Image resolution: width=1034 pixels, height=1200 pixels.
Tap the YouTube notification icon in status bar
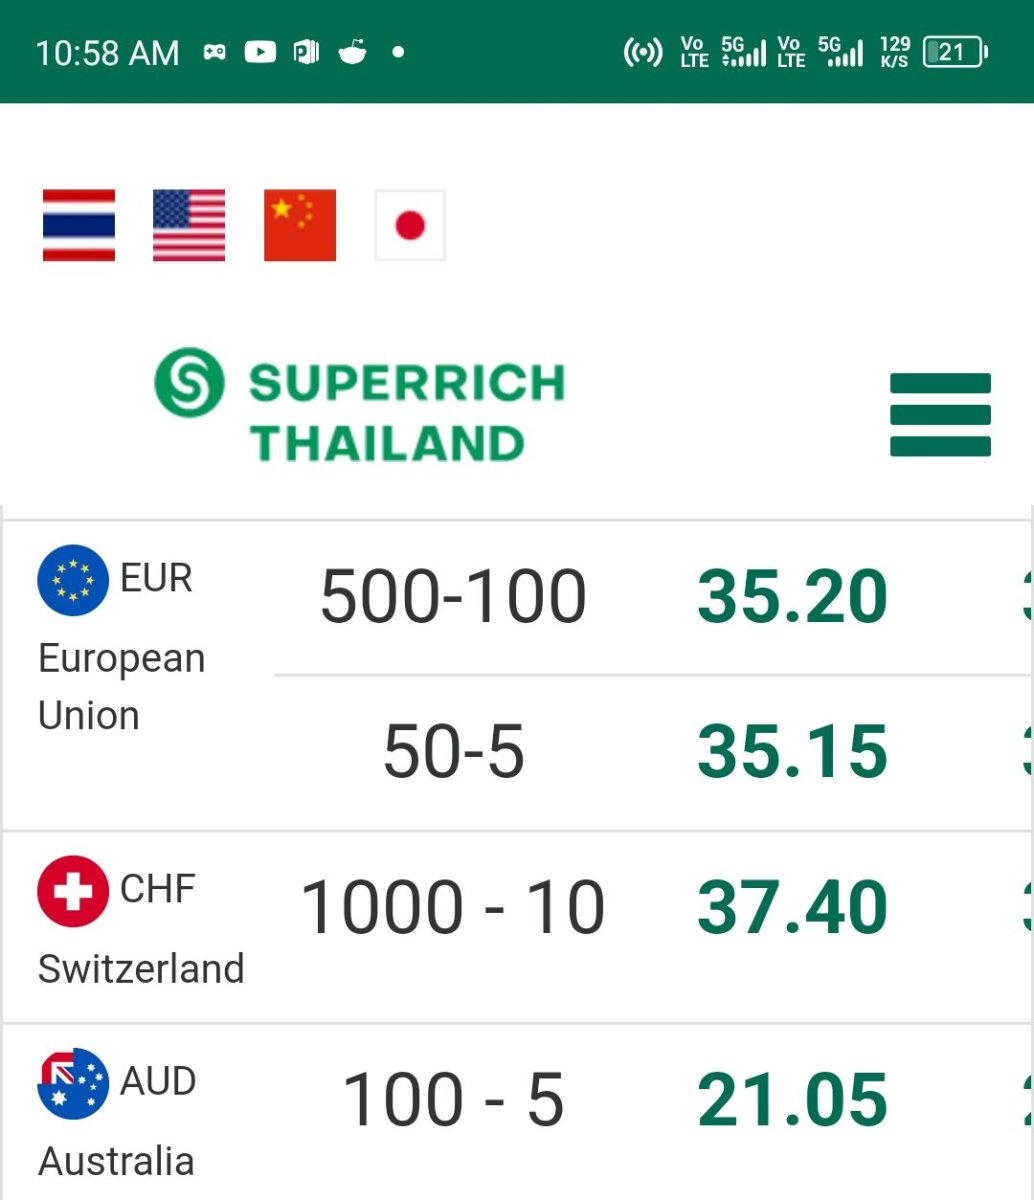point(260,51)
